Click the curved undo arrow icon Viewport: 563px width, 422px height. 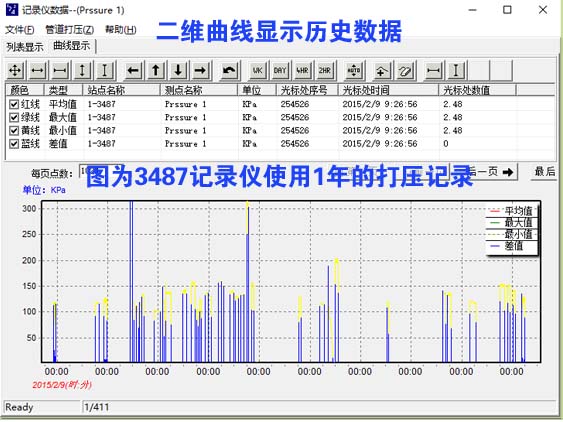(x=229, y=70)
